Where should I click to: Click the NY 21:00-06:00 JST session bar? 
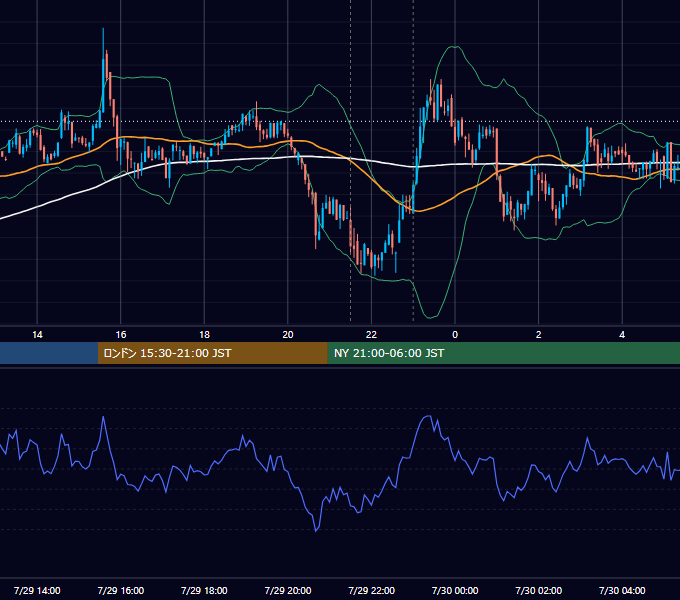[503, 353]
